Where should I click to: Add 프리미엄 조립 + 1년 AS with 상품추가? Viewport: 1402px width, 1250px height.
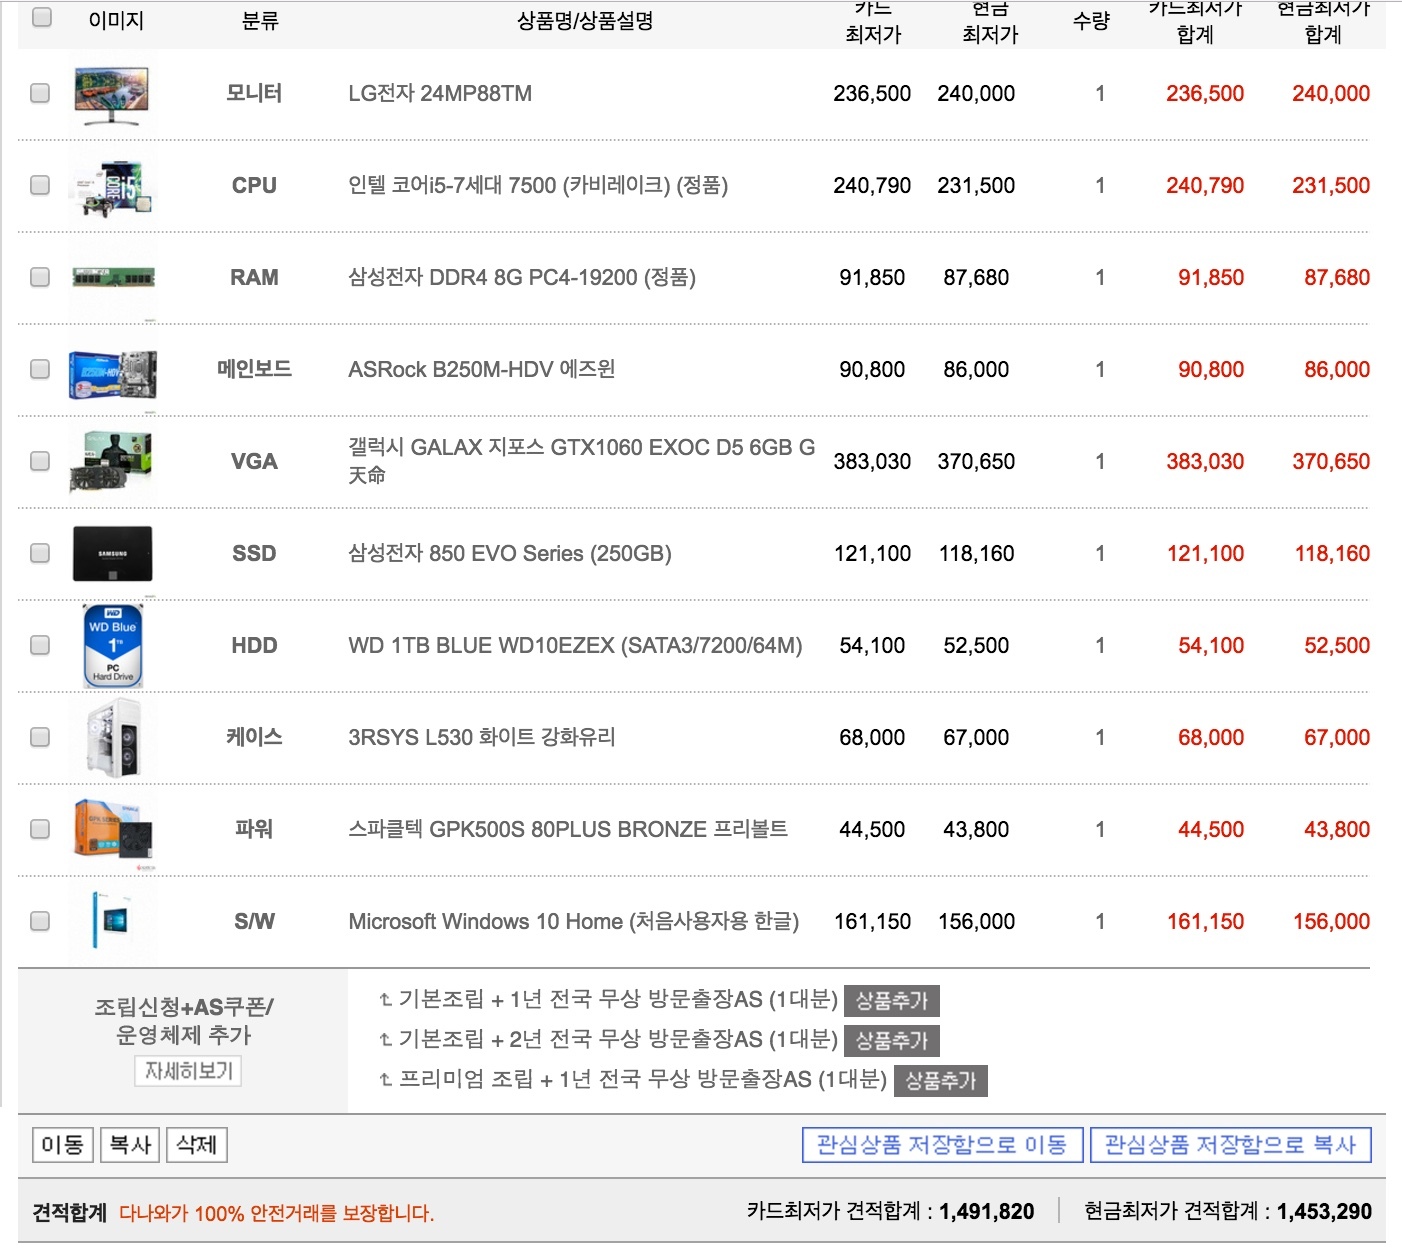tap(941, 1081)
